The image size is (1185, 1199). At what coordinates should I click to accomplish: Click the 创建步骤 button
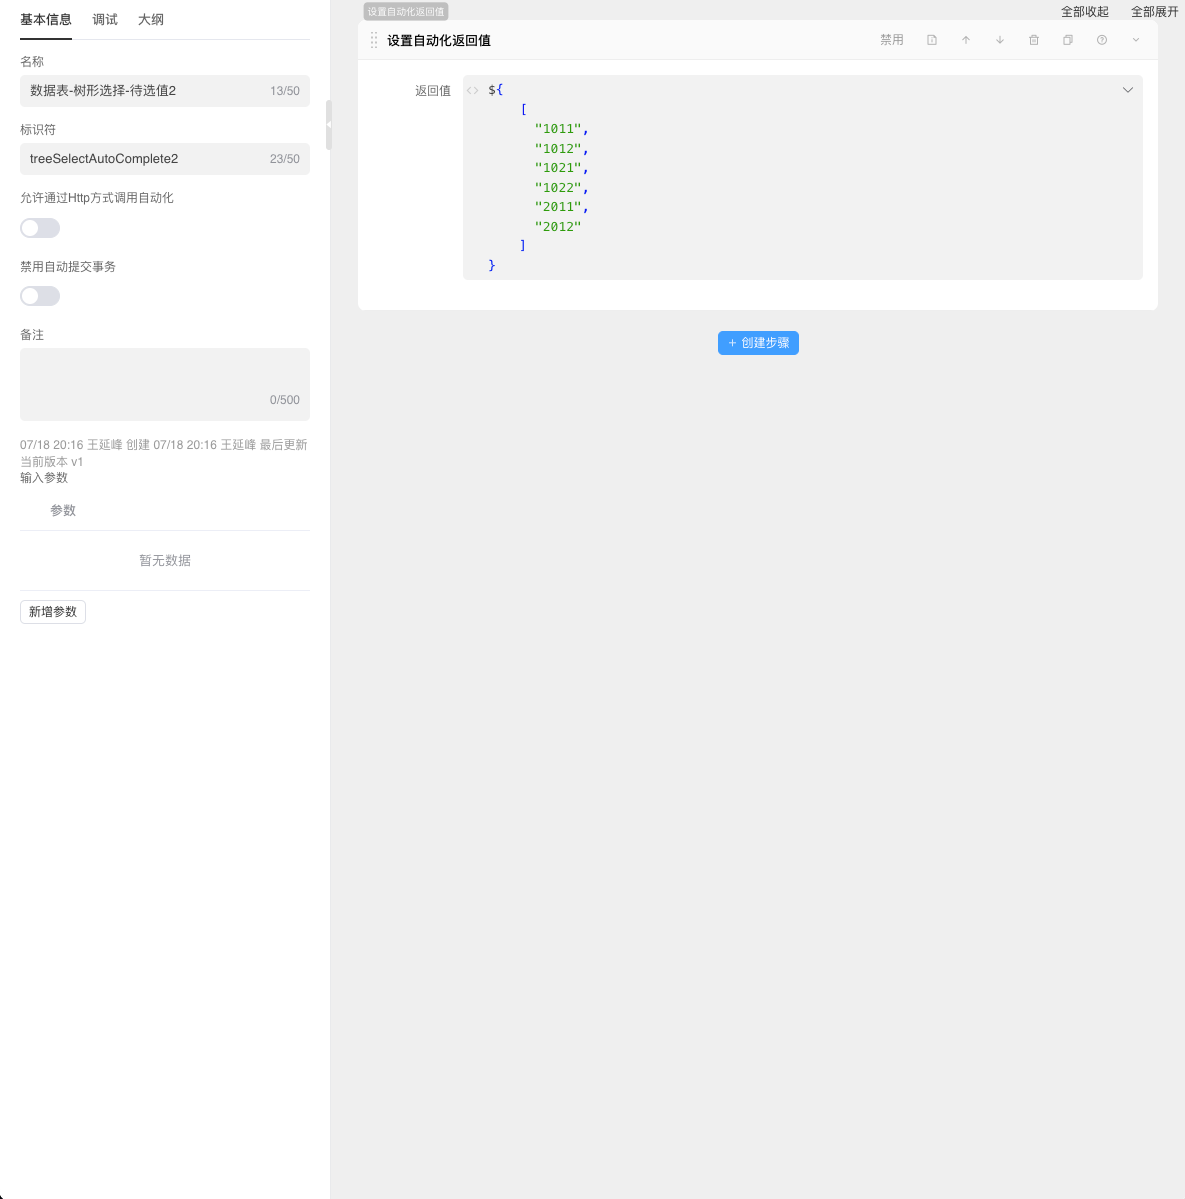click(x=758, y=343)
